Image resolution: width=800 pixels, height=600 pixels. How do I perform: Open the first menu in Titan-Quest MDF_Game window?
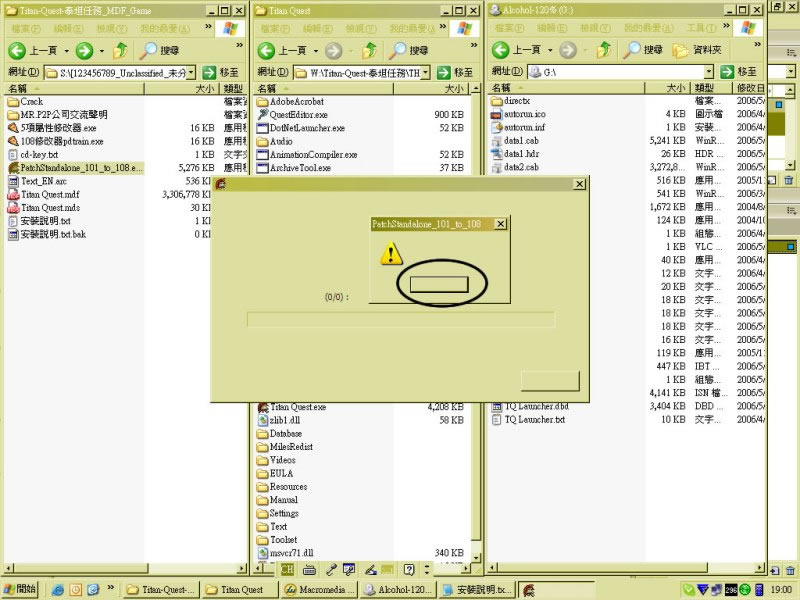pyautogui.click(x=25, y=29)
